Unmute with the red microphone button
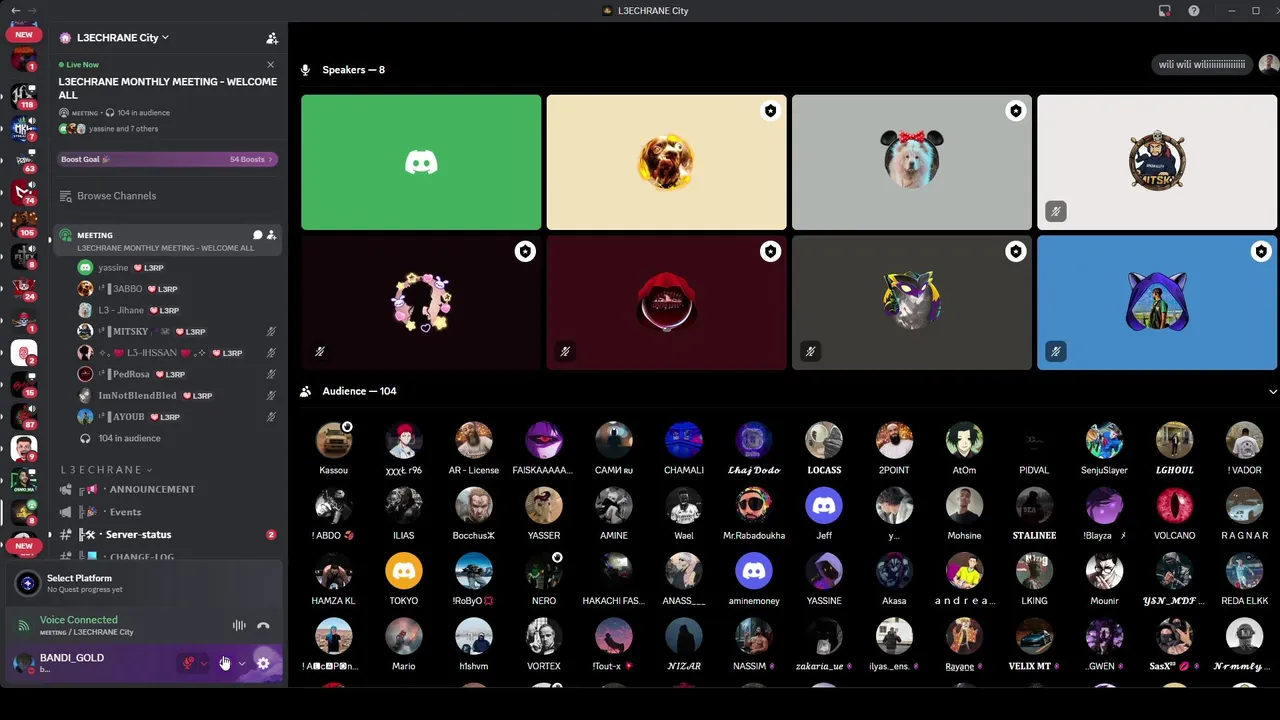This screenshot has width=1280, height=720. [x=188, y=663]
